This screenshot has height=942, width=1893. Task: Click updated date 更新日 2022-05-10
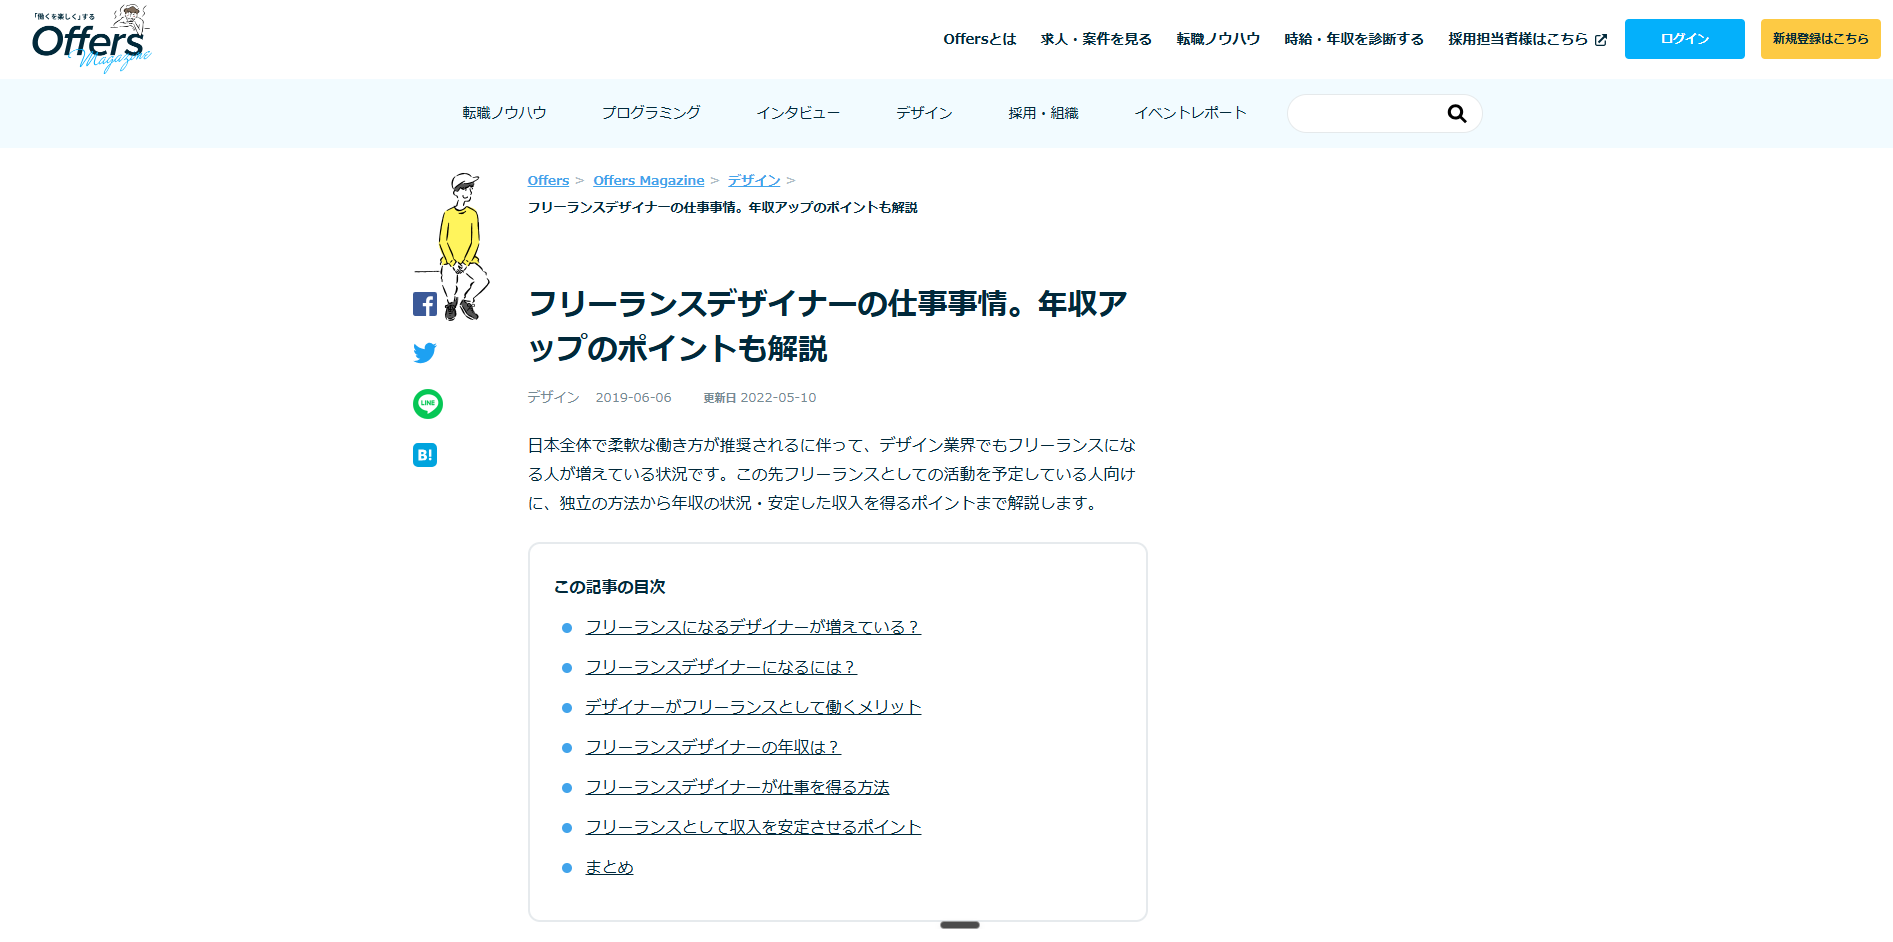click(760, 398)
